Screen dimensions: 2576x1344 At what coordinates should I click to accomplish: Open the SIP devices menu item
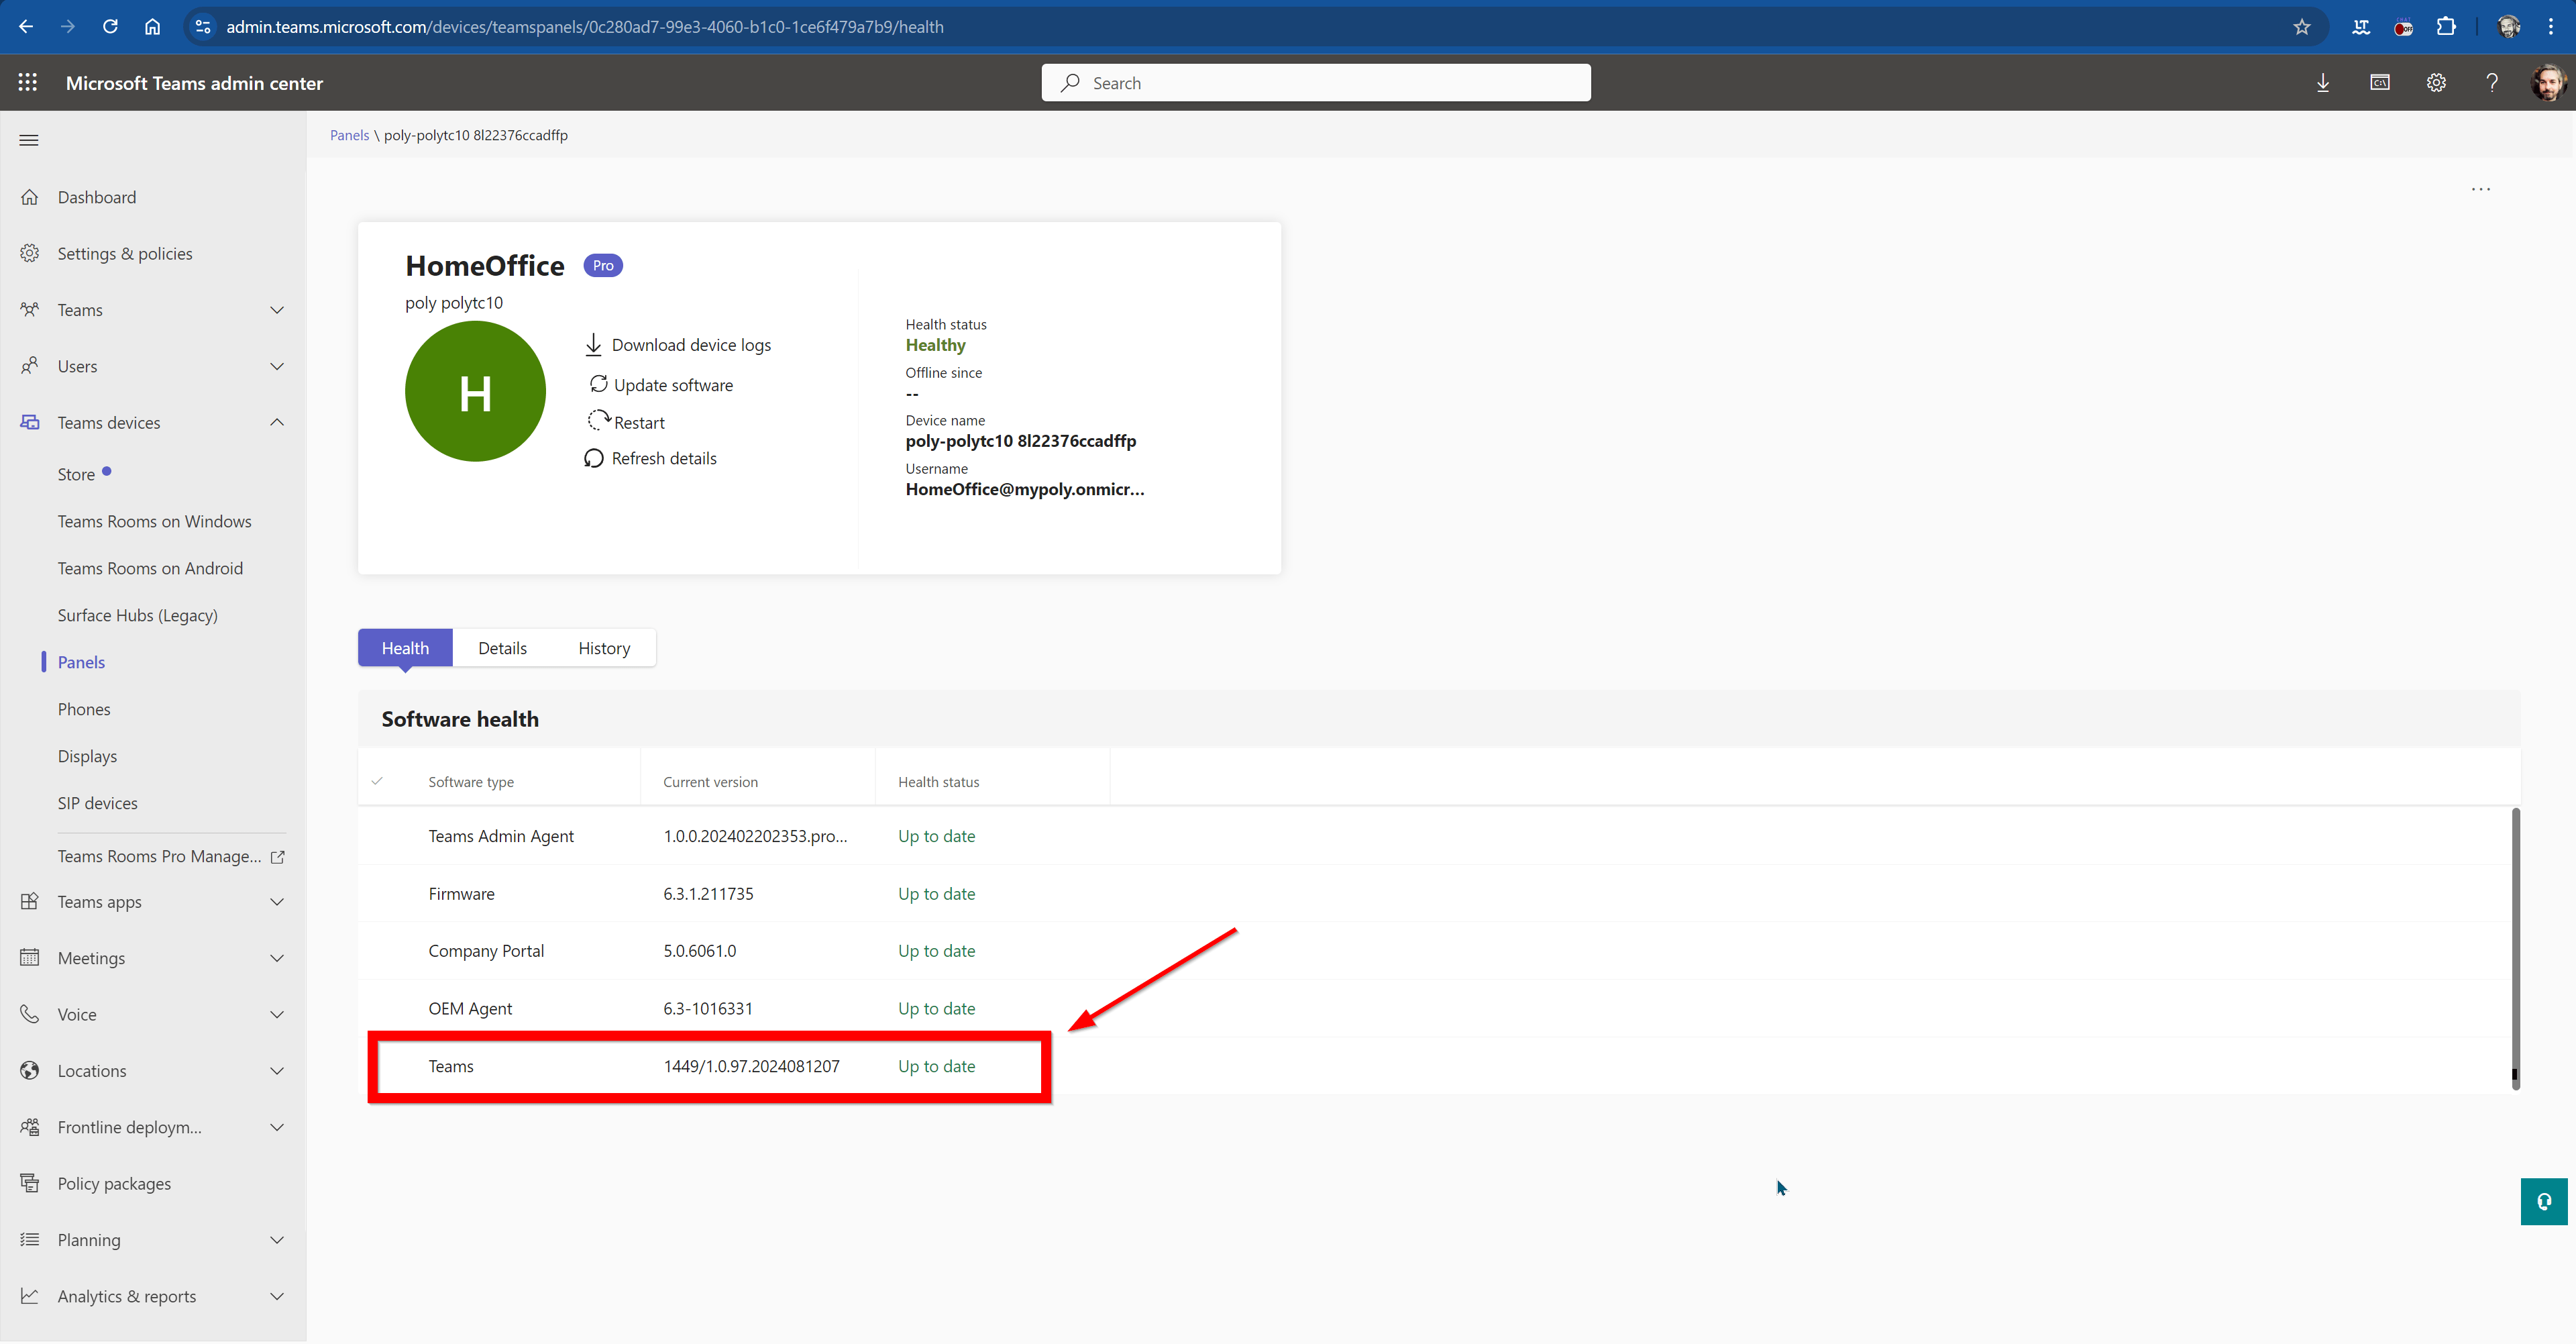click(98, 803)
